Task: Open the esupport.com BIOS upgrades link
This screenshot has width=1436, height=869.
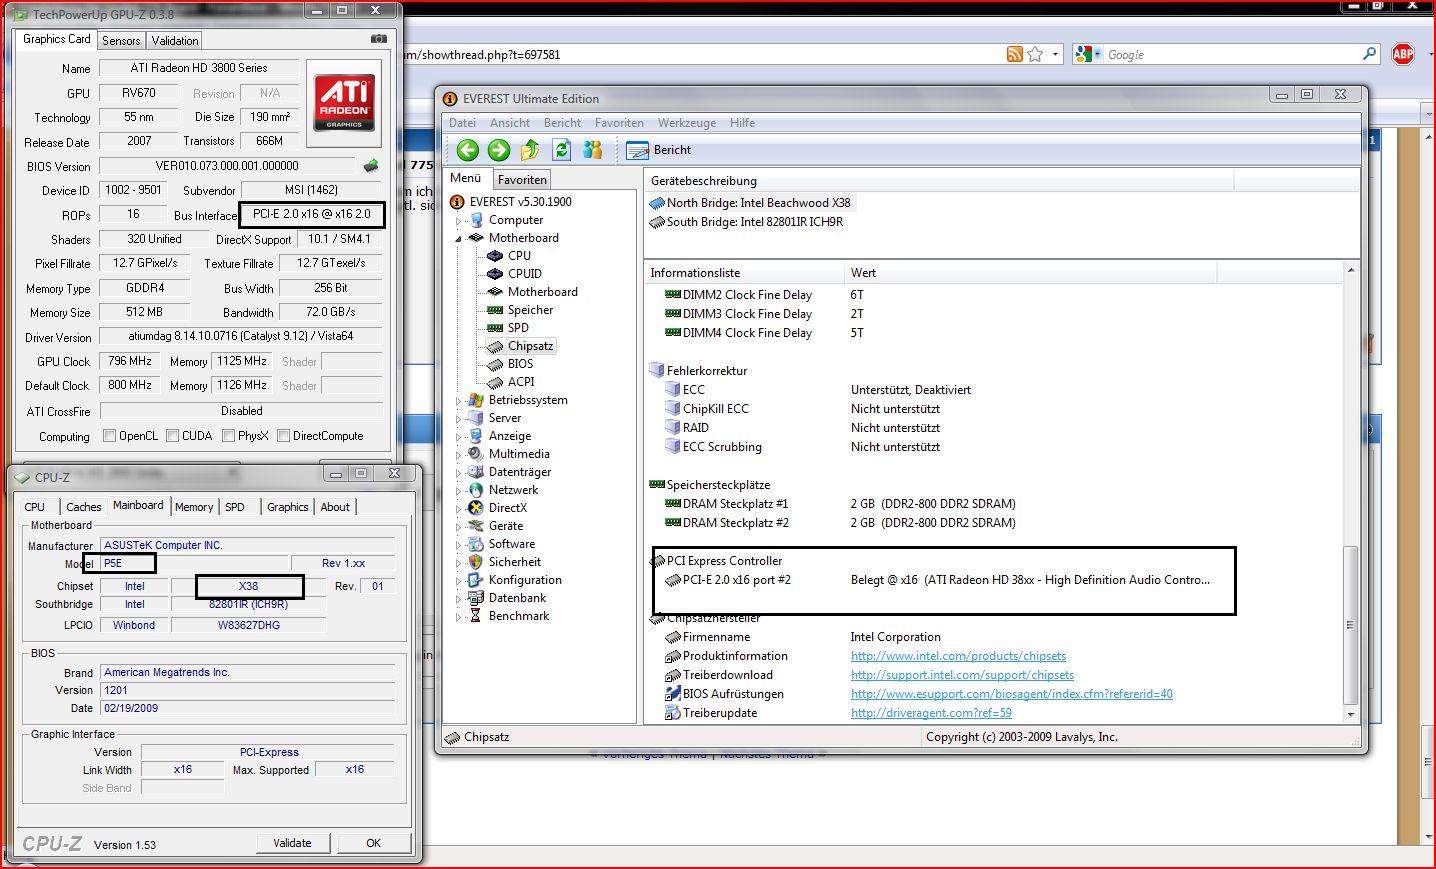Action: 1011,694
